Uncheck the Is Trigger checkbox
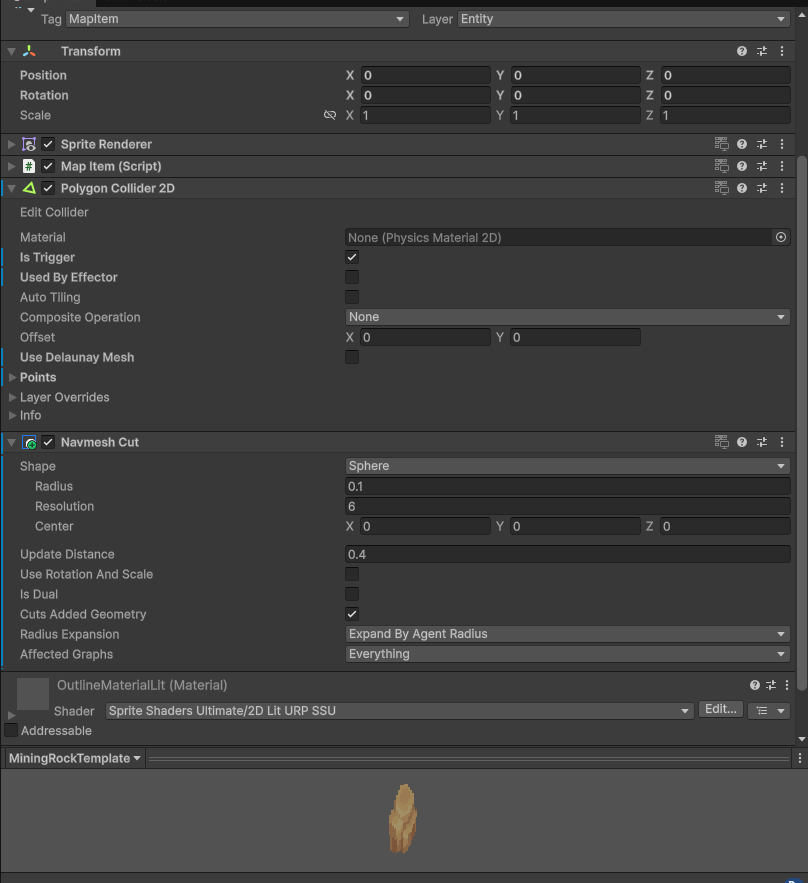This screenshot has height=883, width=808. 352,257
